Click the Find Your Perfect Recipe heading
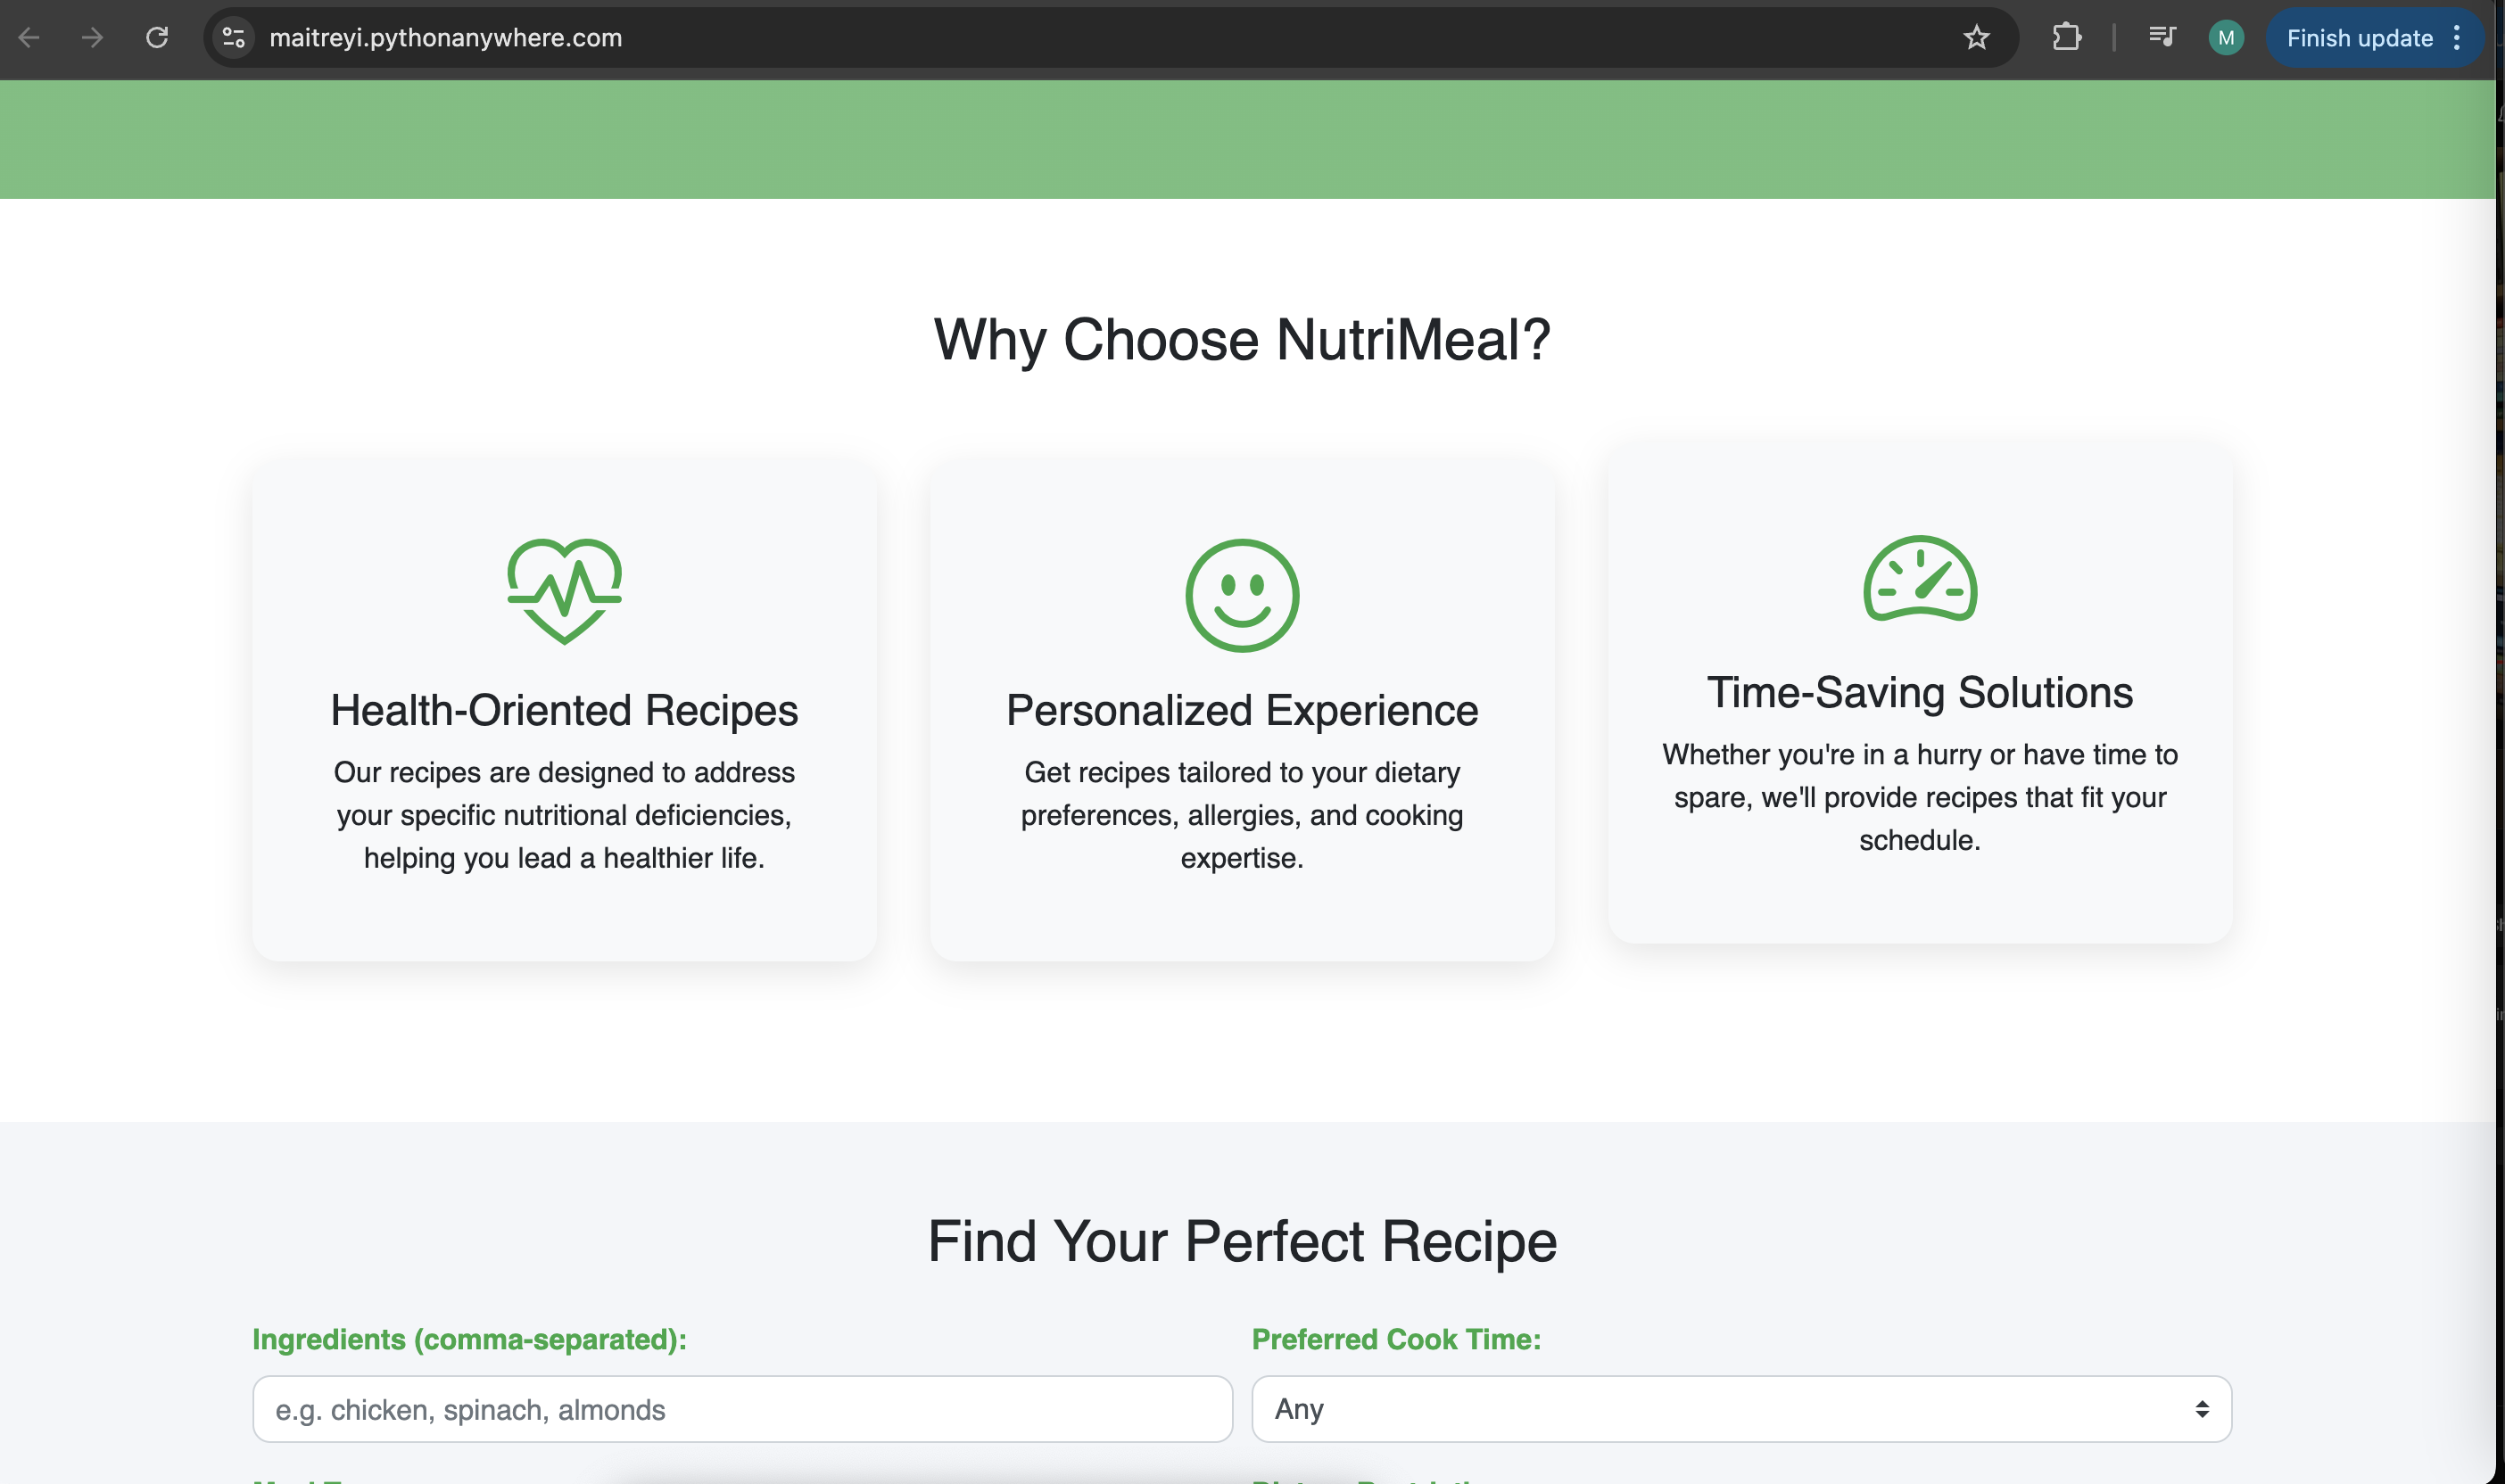 [1242, 1241]
